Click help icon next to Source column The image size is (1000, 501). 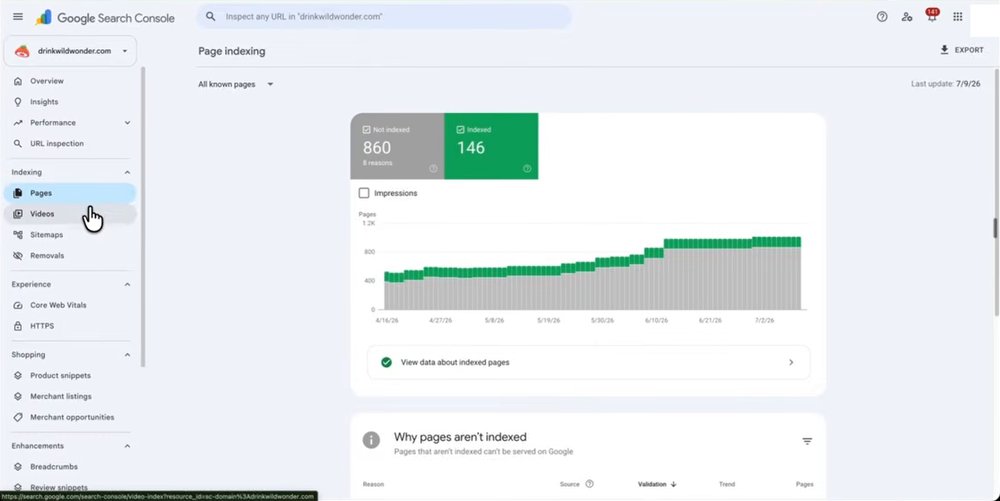pos(589,484)
